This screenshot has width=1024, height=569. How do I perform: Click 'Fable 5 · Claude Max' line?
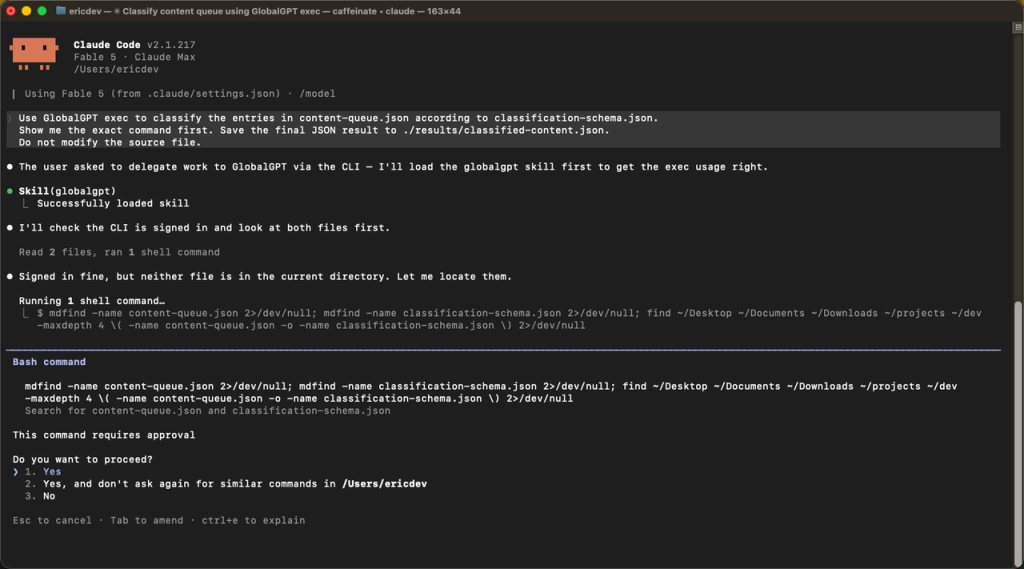coord(135,57)
